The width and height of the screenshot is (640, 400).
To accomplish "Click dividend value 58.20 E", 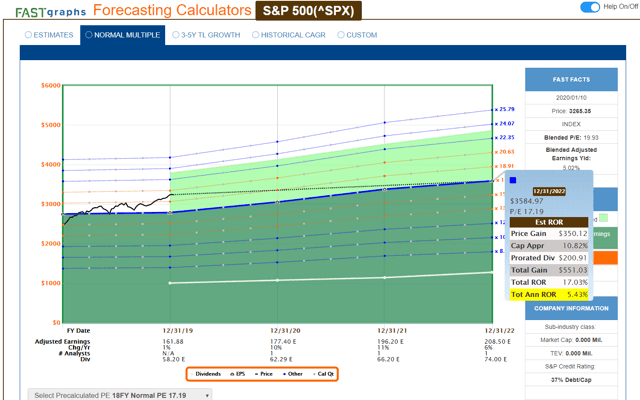I will [173, 360].
